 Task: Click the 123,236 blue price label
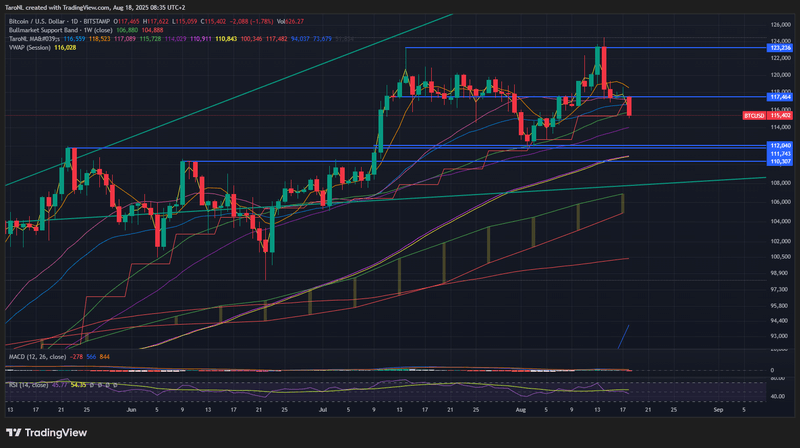pyautogui.click(x=780, y=48)
